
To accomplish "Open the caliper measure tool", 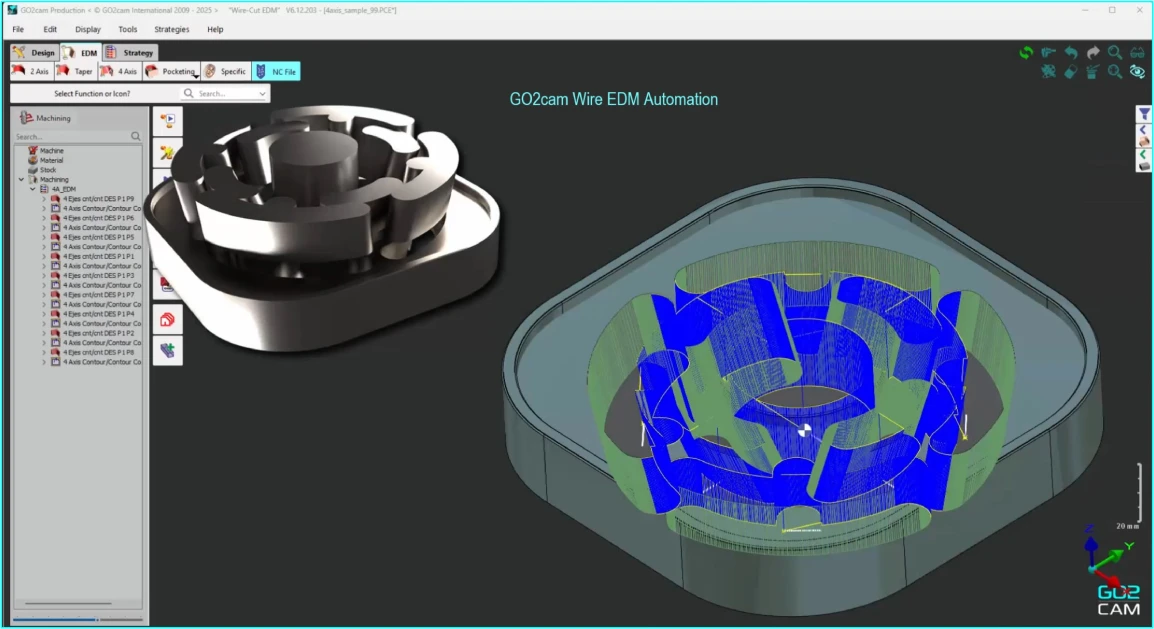I will [x=1048, y=53].
